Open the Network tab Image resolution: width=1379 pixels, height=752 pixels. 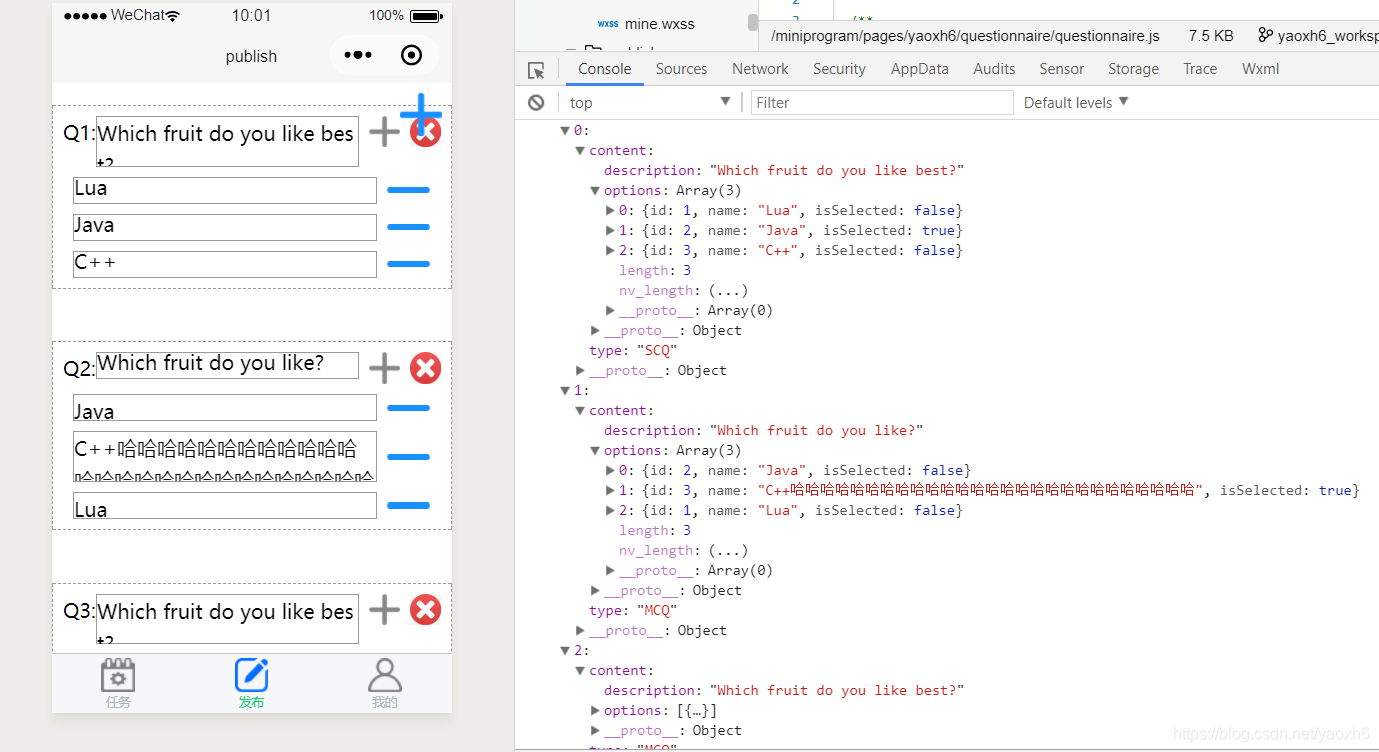coord(760,69)
